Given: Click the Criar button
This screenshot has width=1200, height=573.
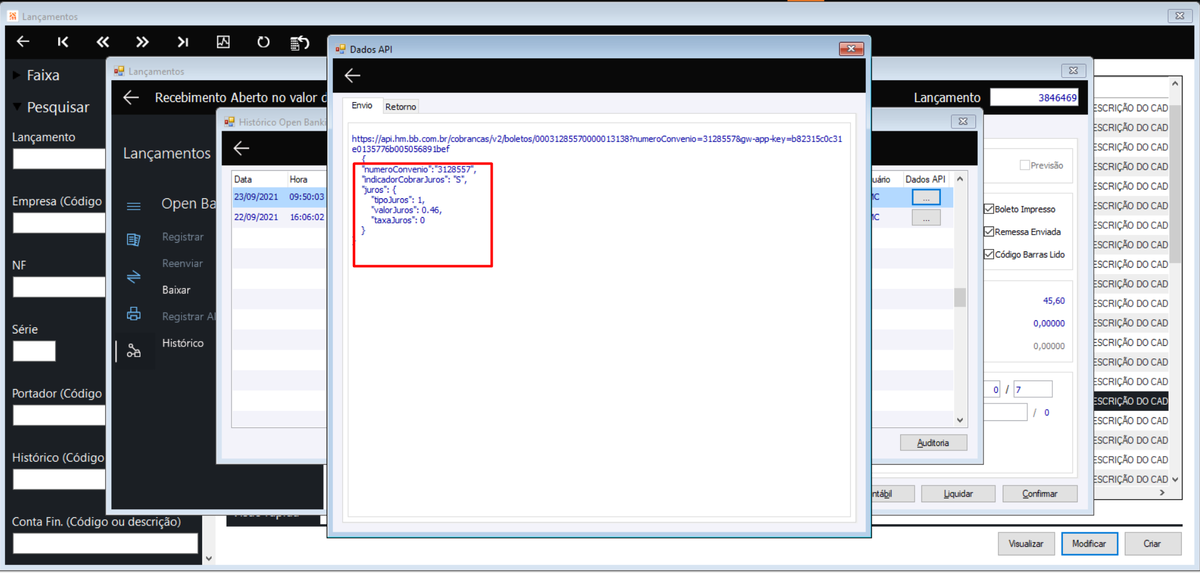Looking at the screenshot, I should click(x=1152, y=544).
